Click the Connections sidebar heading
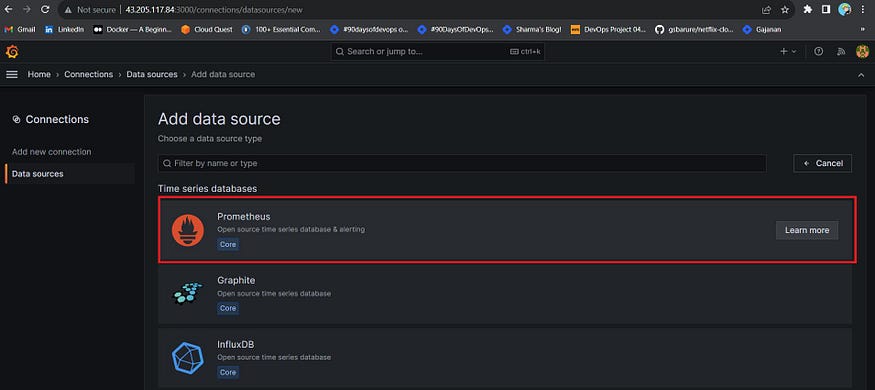The height and width of the screenshot is (390, 875). coord(51,119)
